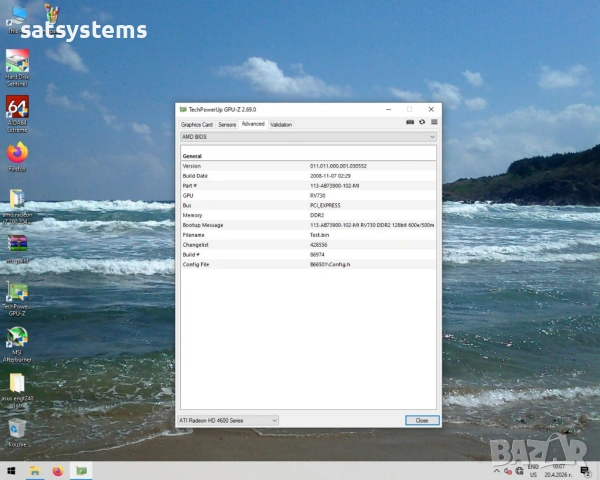Click the GPU value RV730
This screenshot has height=480, width=600.
318,196
